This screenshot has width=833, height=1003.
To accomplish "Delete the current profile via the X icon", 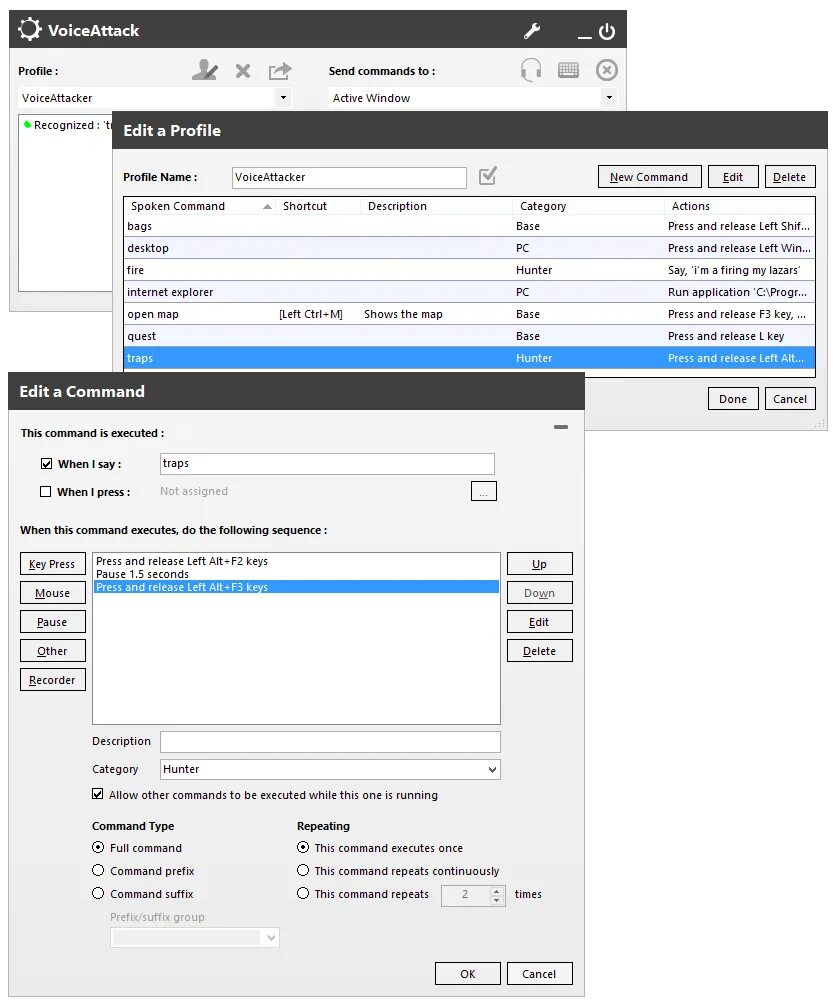I will point(242,70).
